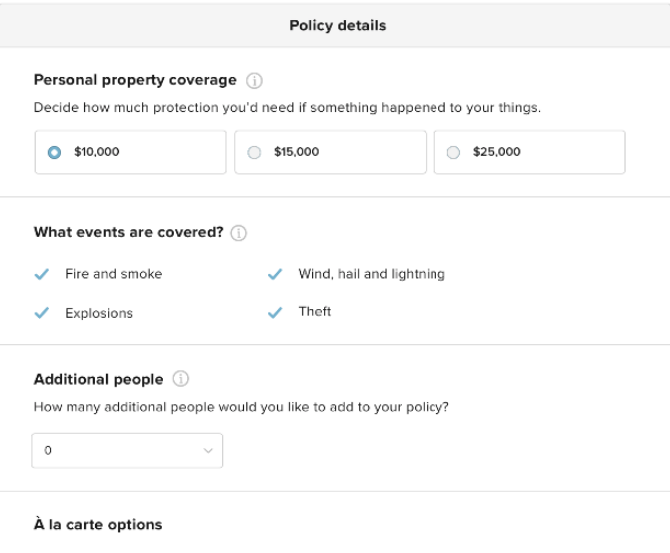Click the Personal property coverage heading
The image size is (670, 553).
135,80
